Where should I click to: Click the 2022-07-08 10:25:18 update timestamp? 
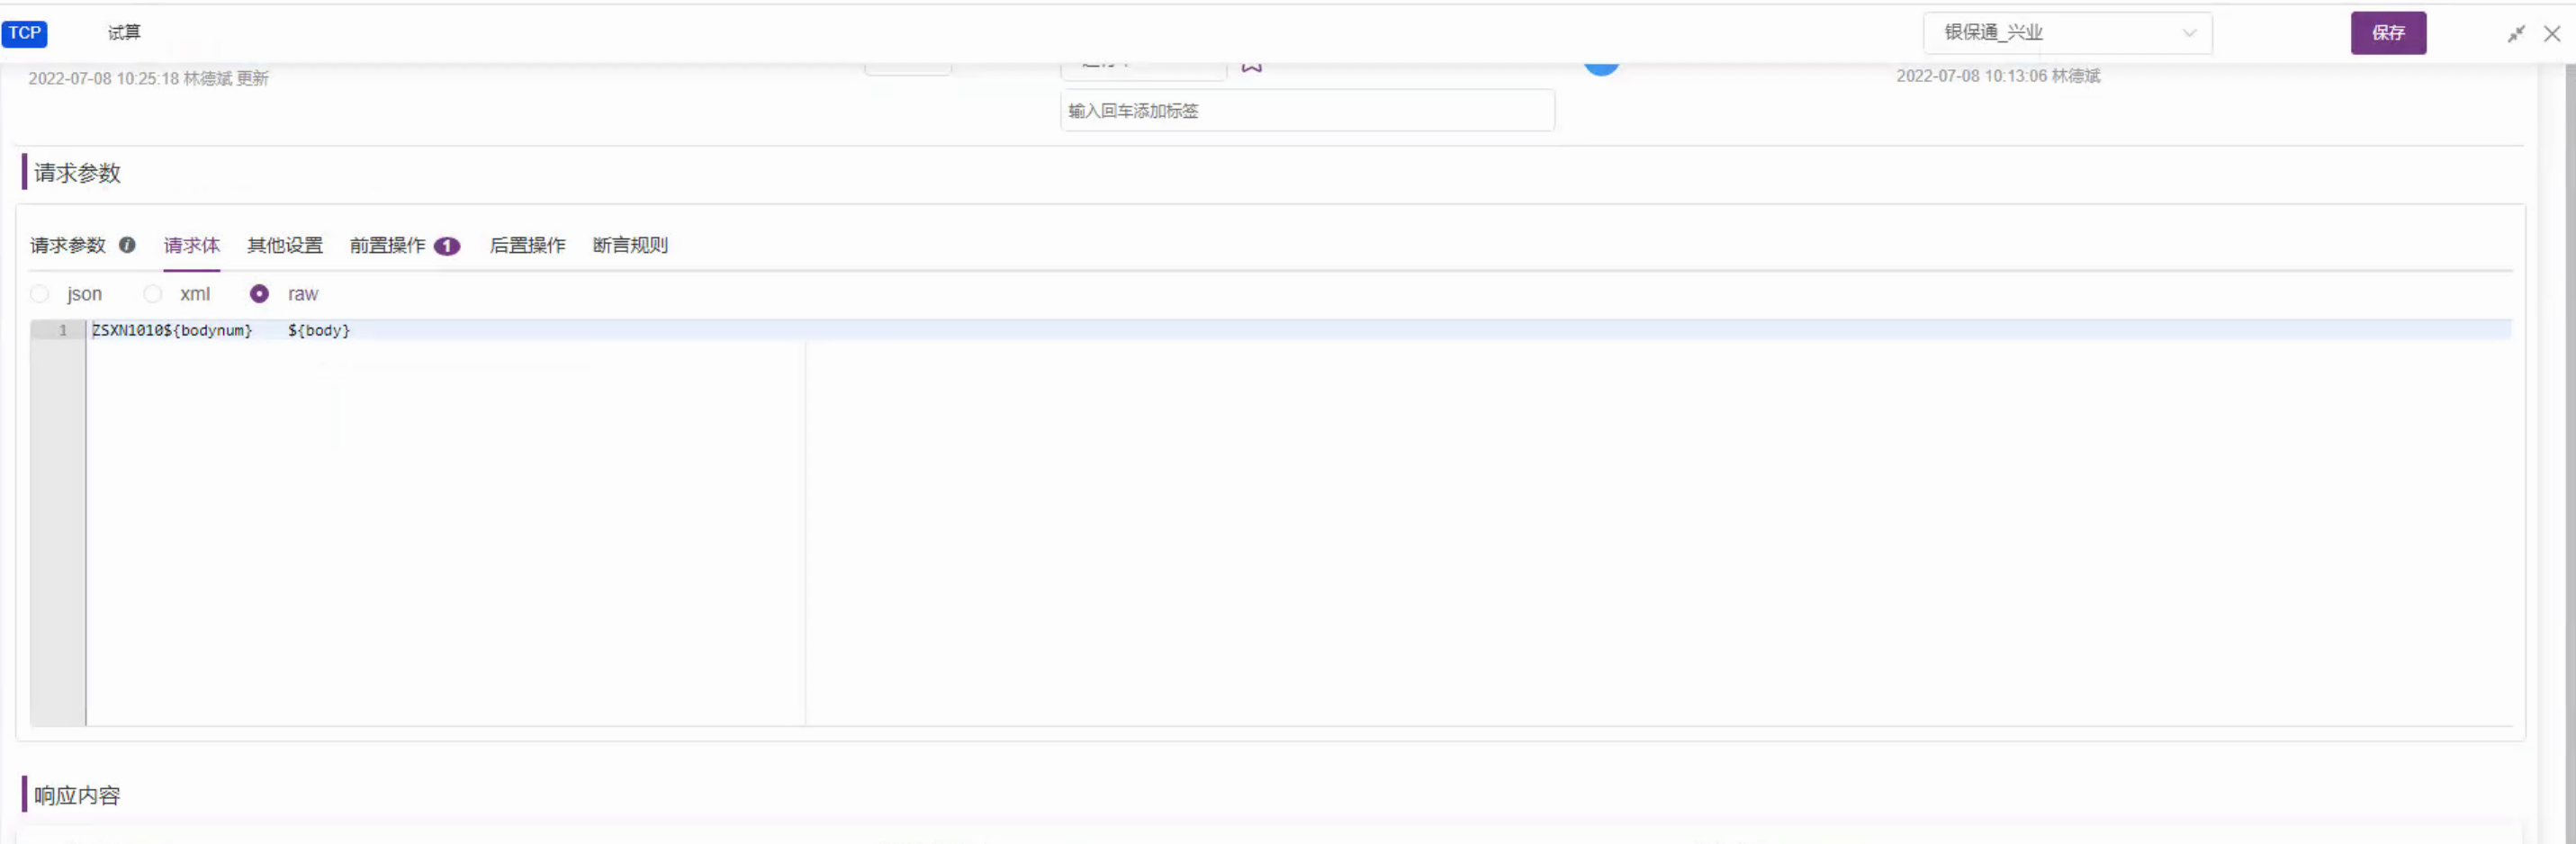pyautogui.click(x=103, y=78)
